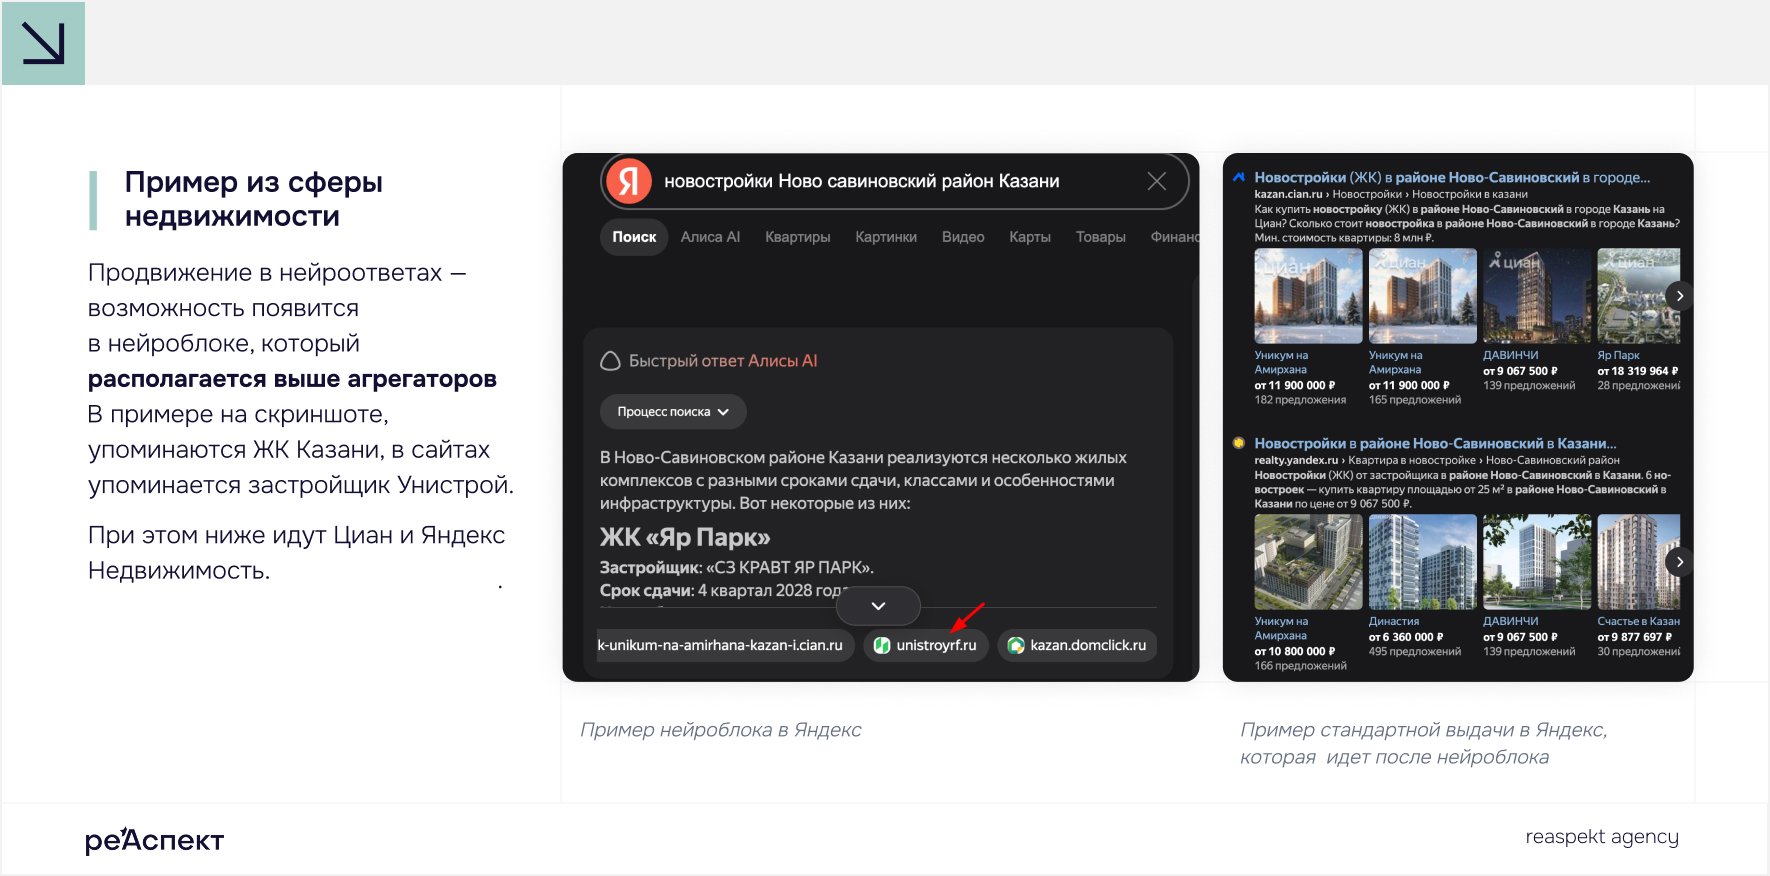
Task: Click the realty.yandex.ru breadcrumb
Action: pos(1296,460)
